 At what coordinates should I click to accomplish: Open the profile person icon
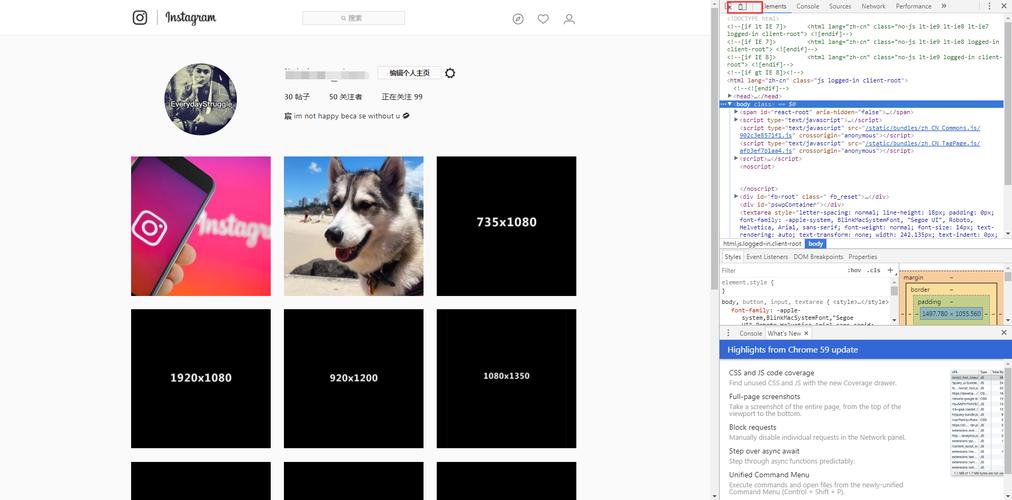coord(569,19)
